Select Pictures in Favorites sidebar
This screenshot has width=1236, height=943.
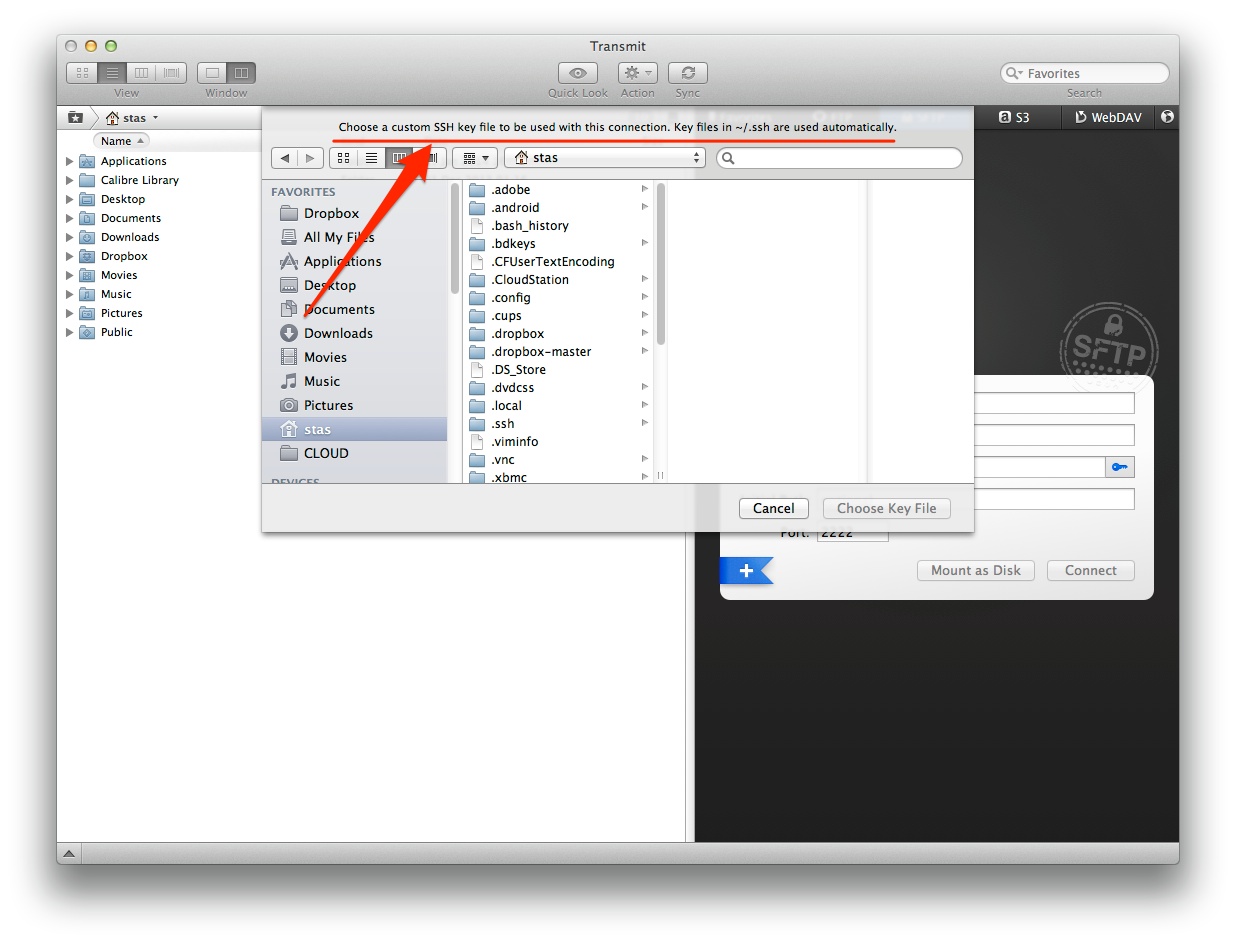coord(328,405)
